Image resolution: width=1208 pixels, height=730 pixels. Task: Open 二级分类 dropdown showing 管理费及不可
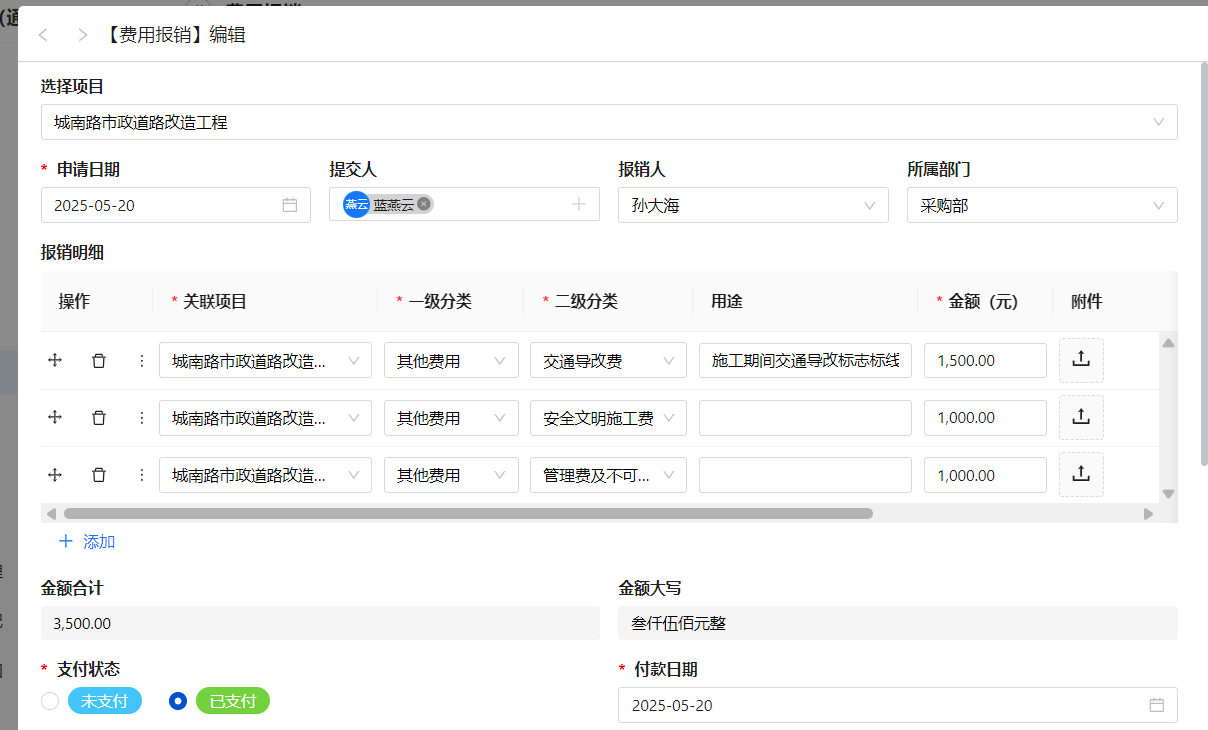coord(608,475)
